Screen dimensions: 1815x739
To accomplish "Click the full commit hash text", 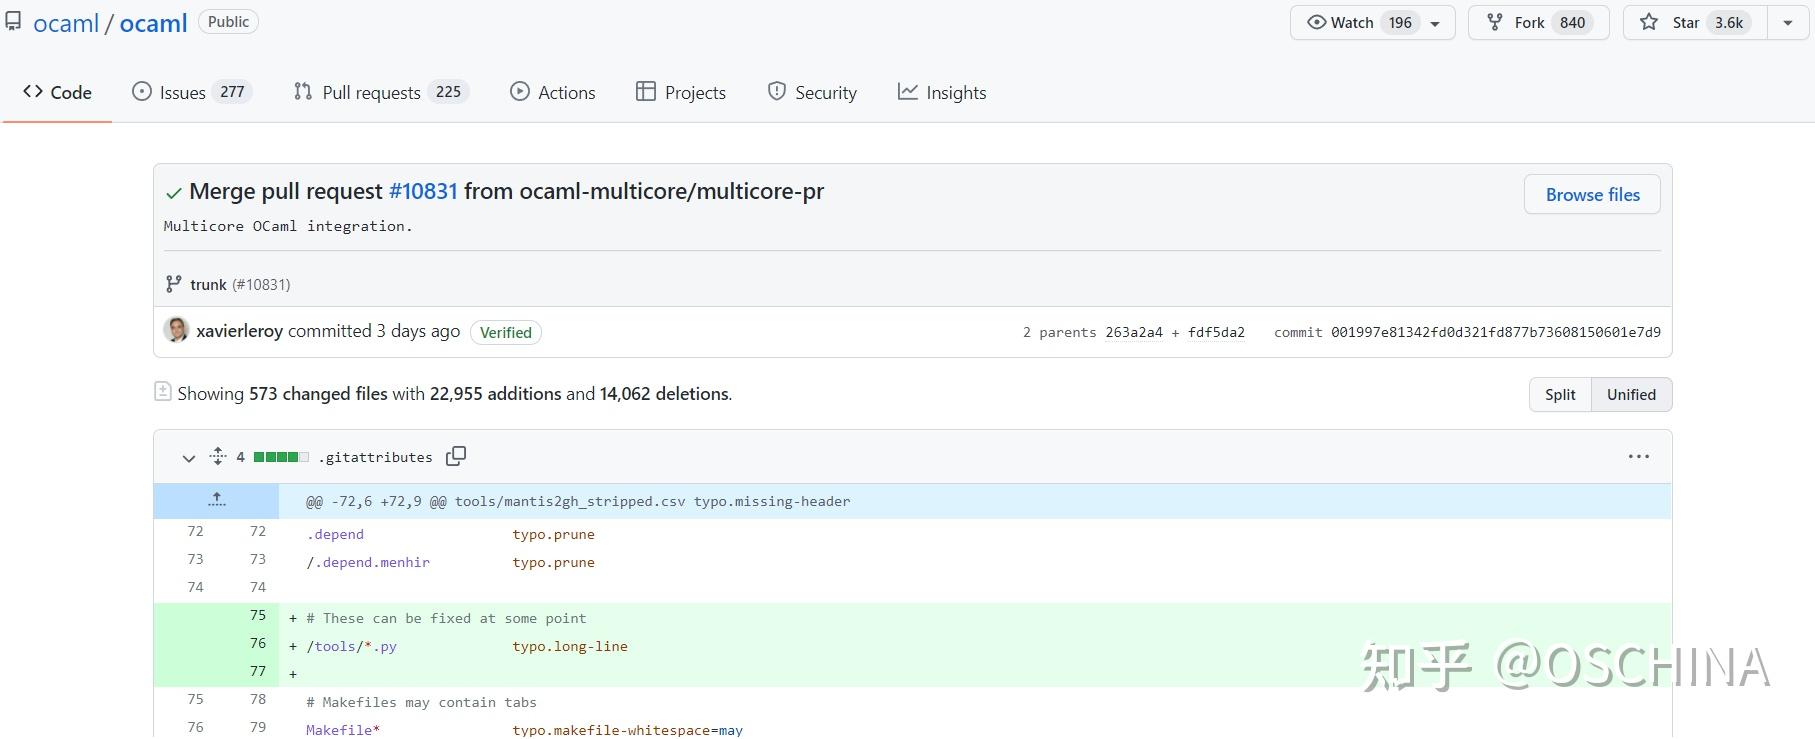I will [1495, 332].
